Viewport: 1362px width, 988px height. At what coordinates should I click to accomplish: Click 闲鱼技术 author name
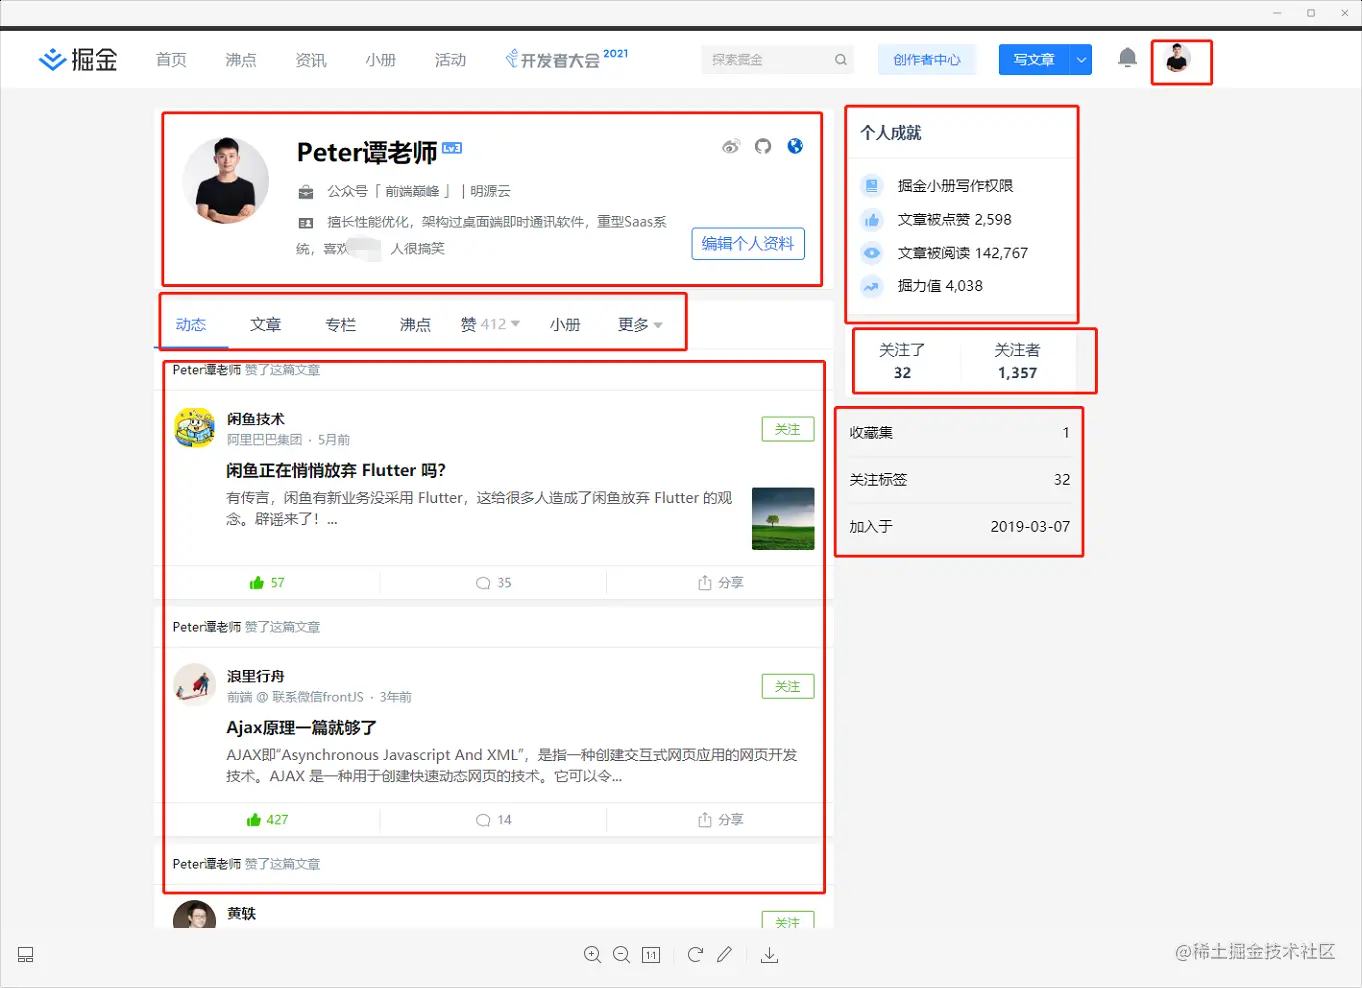pos(256,419)
